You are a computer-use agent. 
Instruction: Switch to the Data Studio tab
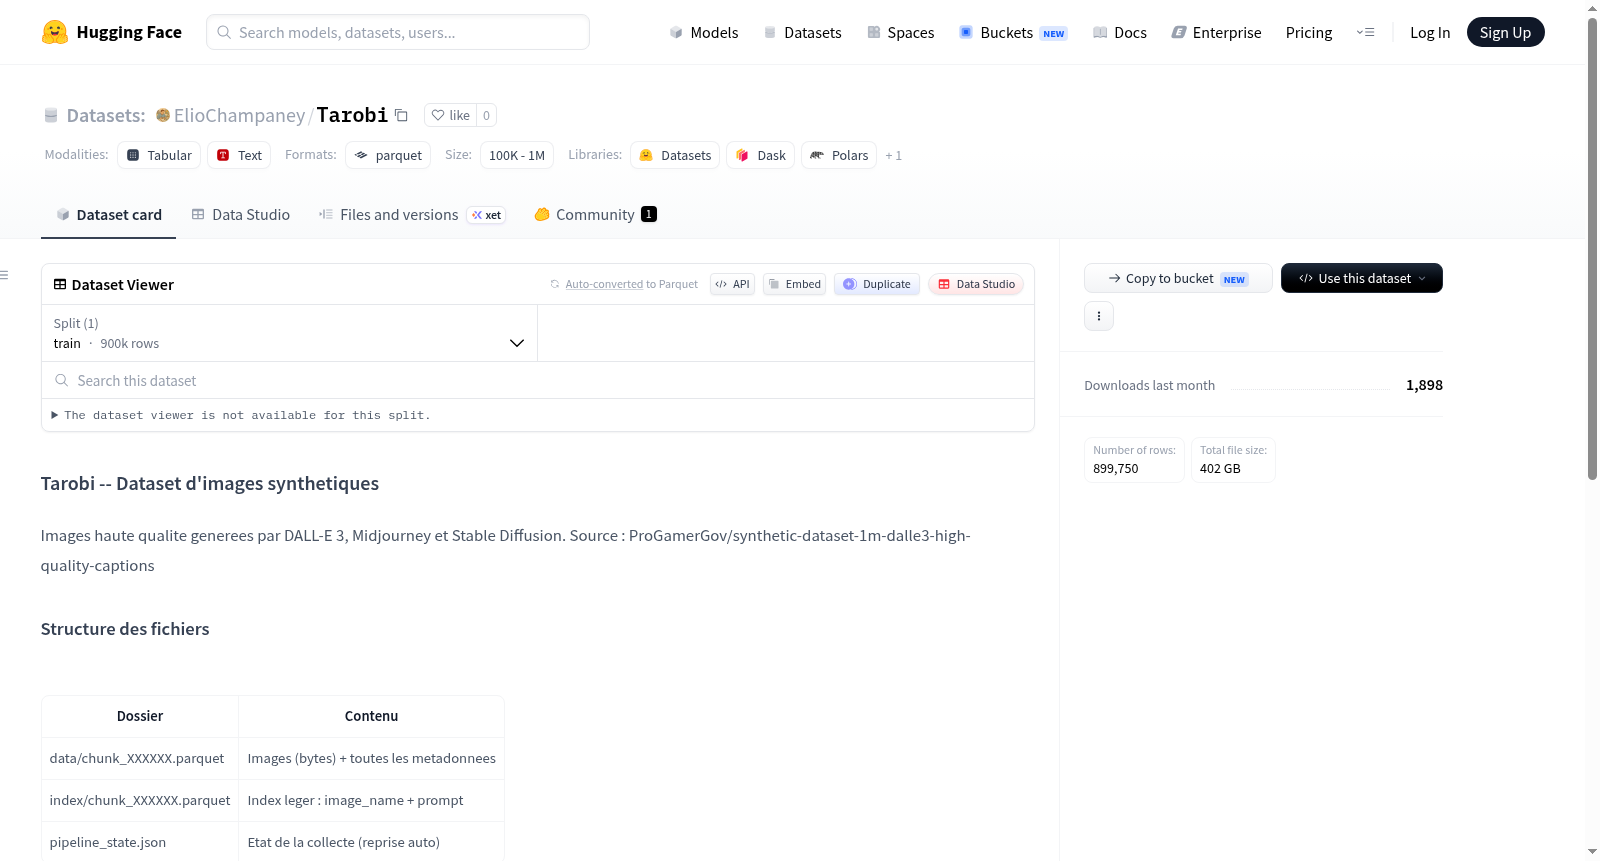pyautogui.click(x=240, y=214)
